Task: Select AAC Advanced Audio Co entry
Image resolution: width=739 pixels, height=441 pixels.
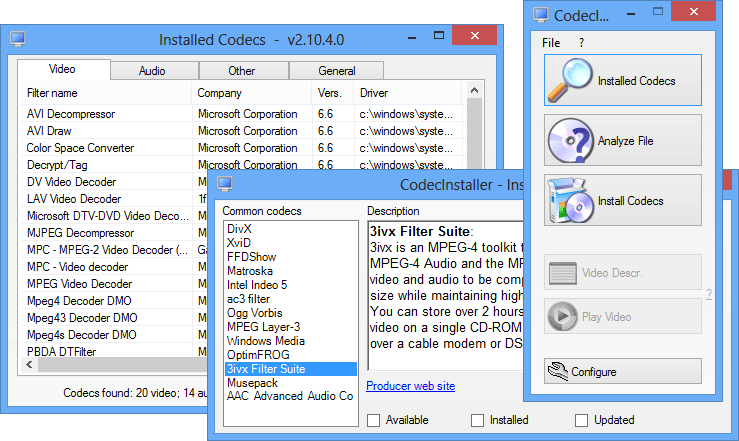Action: click(x=290, y=396)
